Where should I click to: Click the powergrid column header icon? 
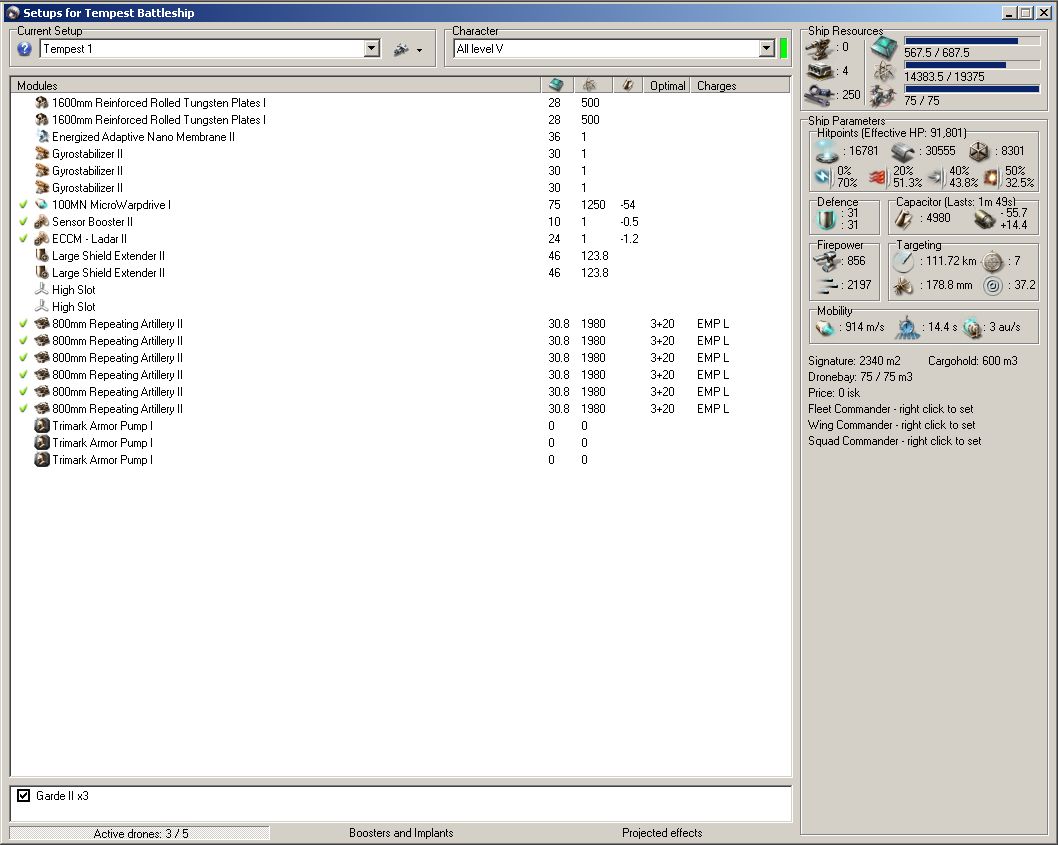click(590, 85)
